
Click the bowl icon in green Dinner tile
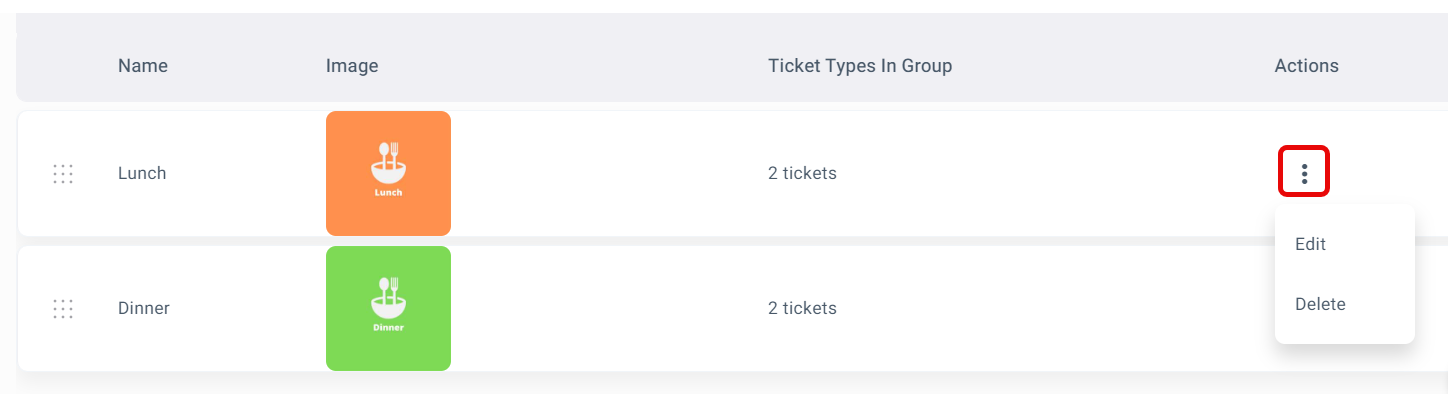388,297
